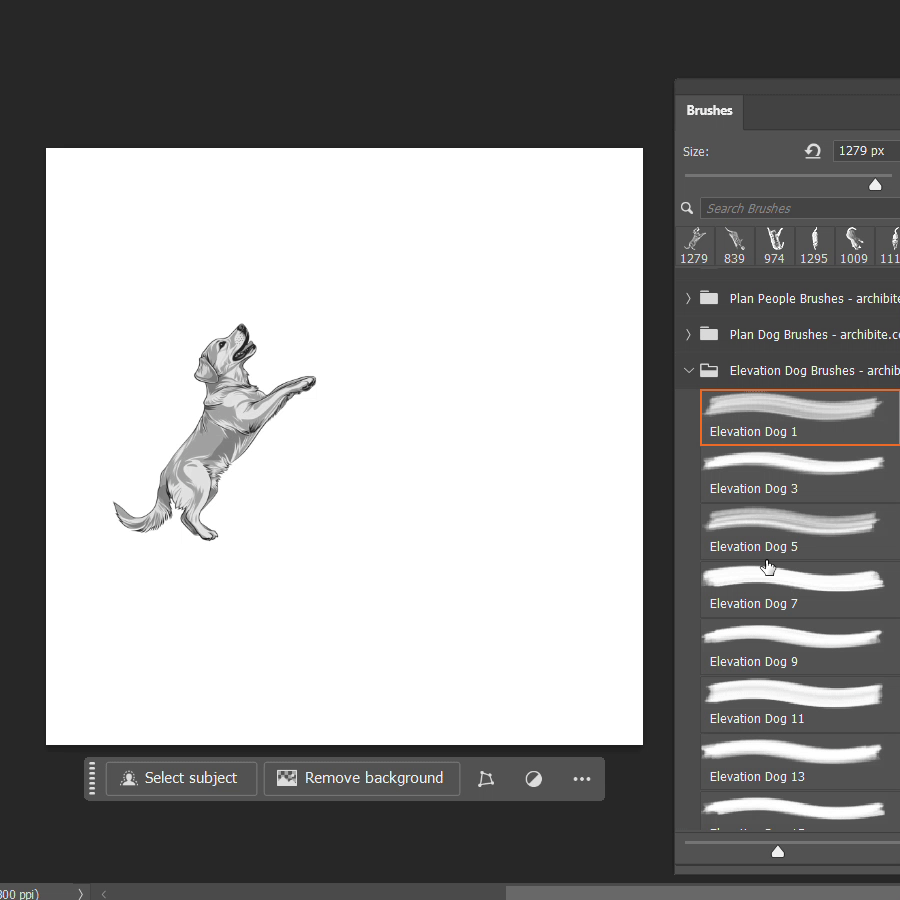
Task: Collapse the Elevation Dog Brushes folder
Action: coord(688,370)
